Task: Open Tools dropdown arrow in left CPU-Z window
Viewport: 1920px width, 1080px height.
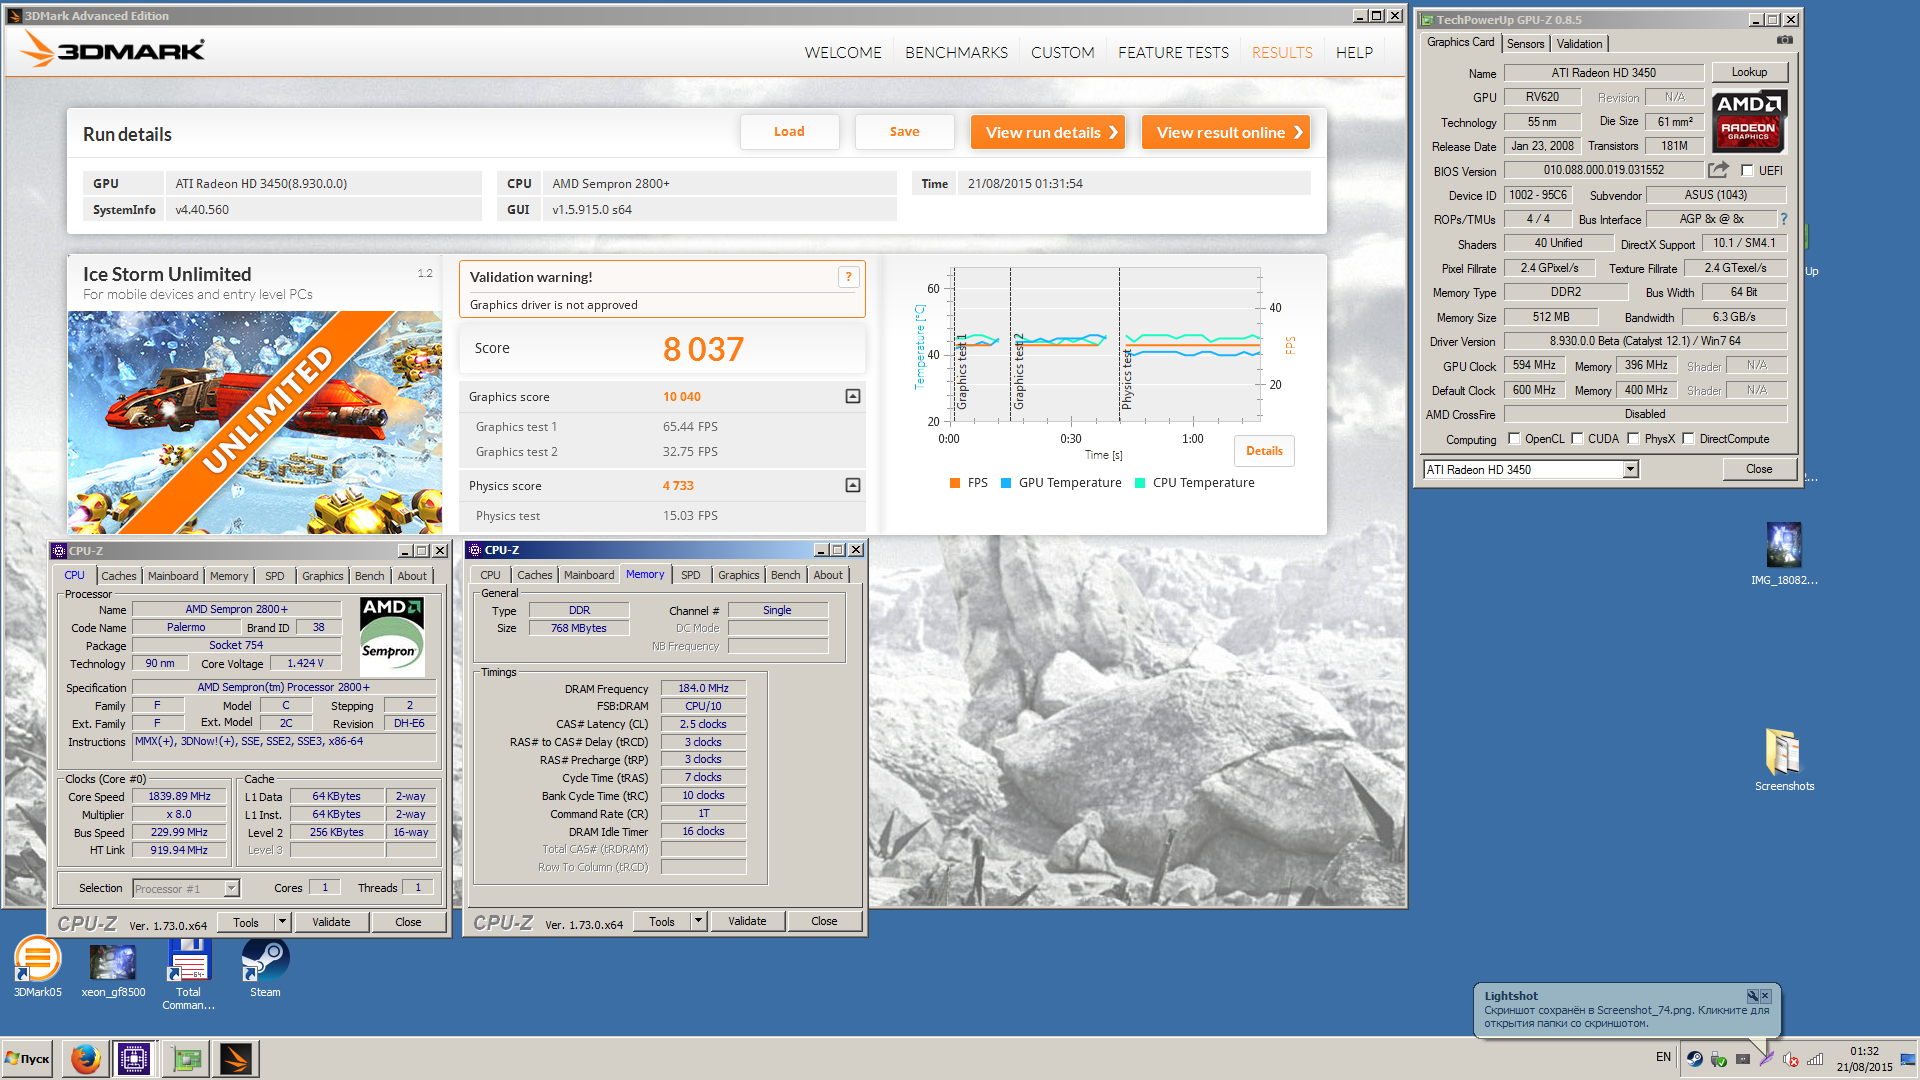Action: click(x=282, y=922)
